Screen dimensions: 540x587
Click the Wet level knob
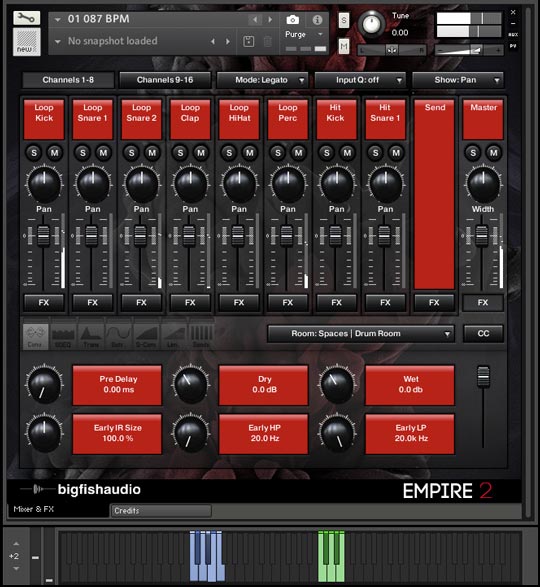tap(337, 385)
